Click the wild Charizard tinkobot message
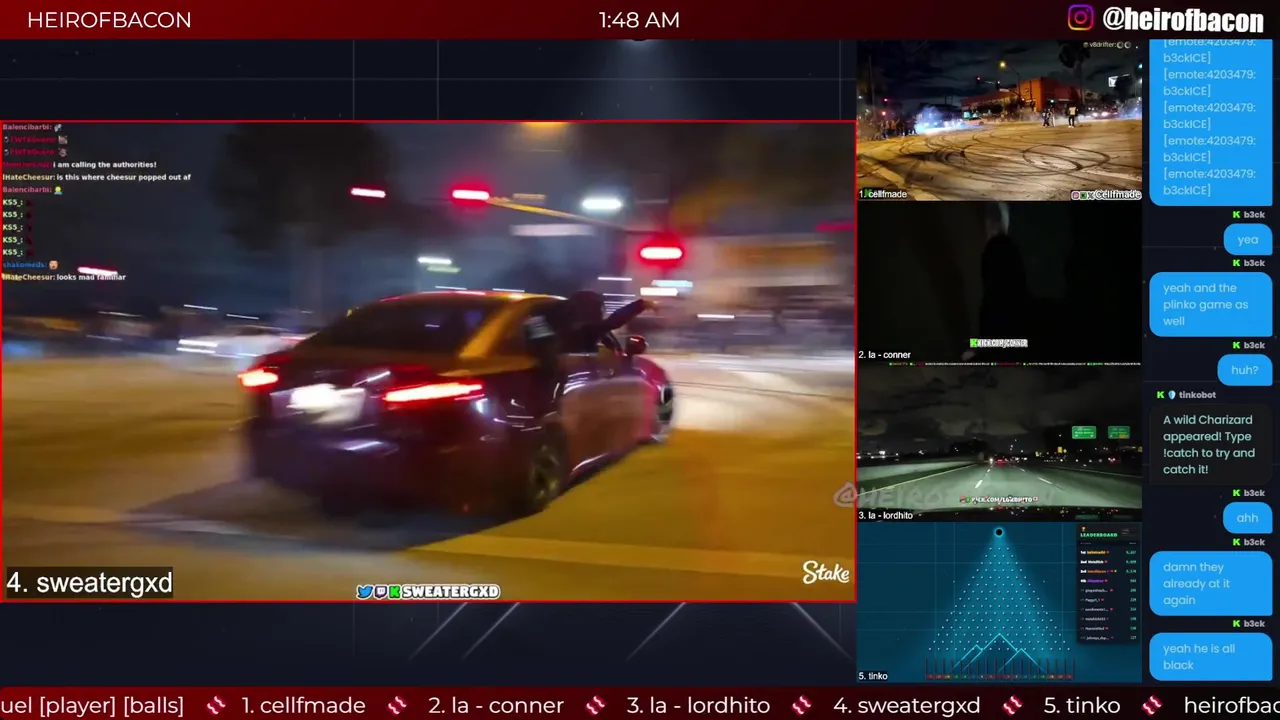Image resolution: width=1280 pixels, height=720 pixels. 1210,444
